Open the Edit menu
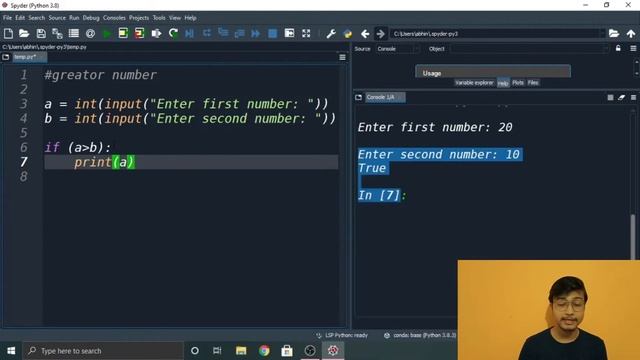 pos(20,18)
